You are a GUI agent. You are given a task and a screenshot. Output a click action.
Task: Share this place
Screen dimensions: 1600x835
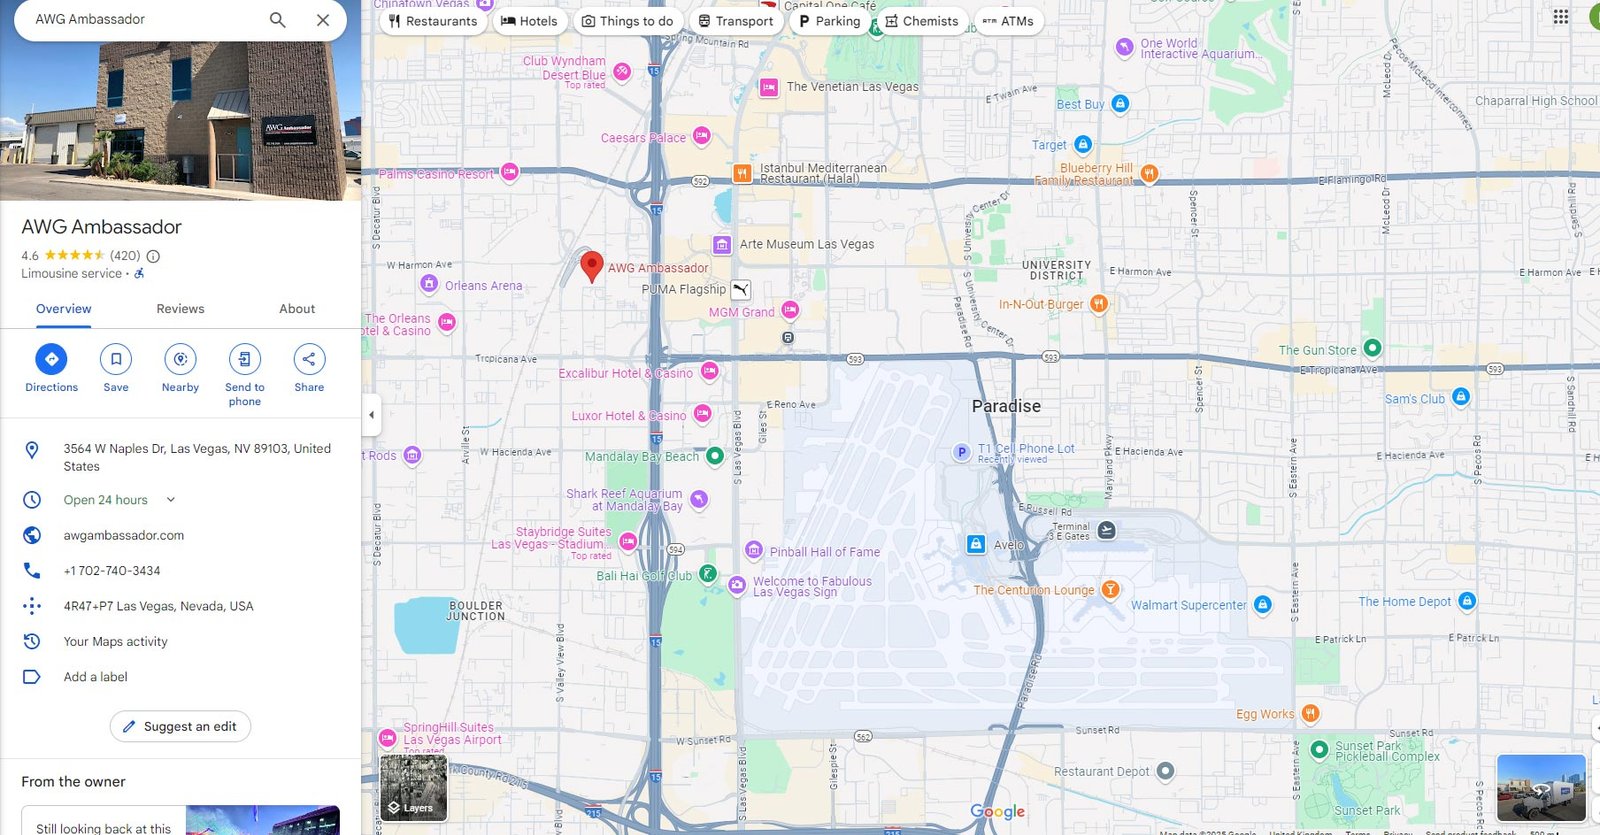pos(309,359)
